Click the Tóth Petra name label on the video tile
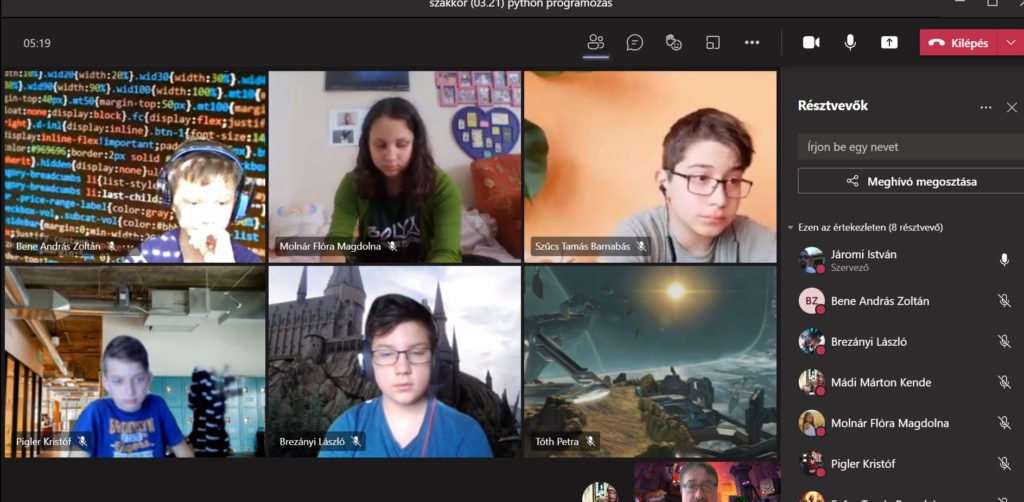The width and height of the screenshot is (1024, 502). point(556,441)
